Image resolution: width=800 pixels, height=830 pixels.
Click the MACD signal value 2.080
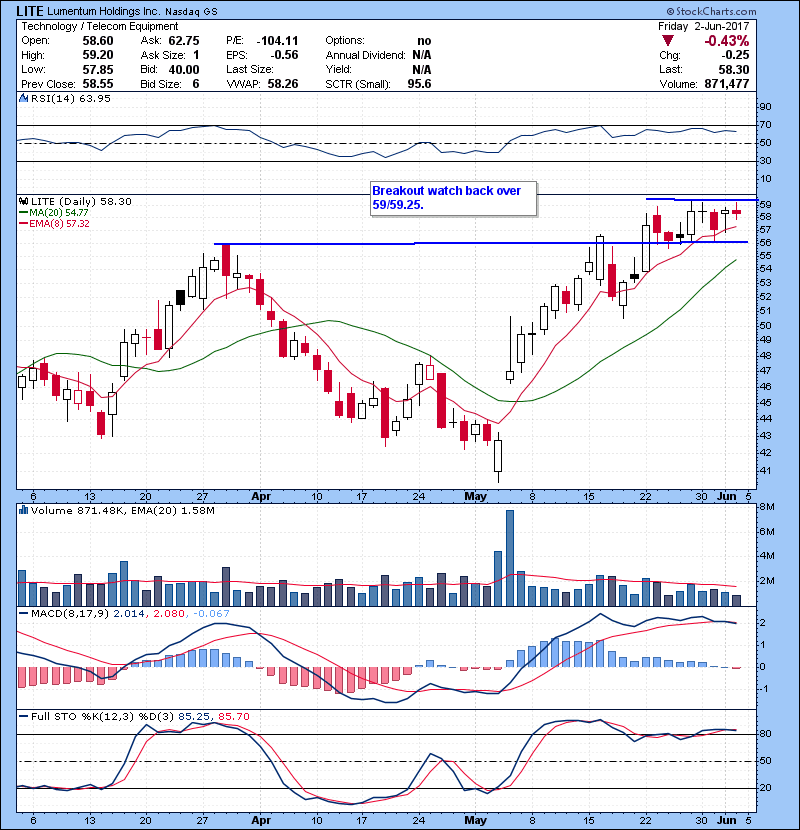click(x=168, y=614)
